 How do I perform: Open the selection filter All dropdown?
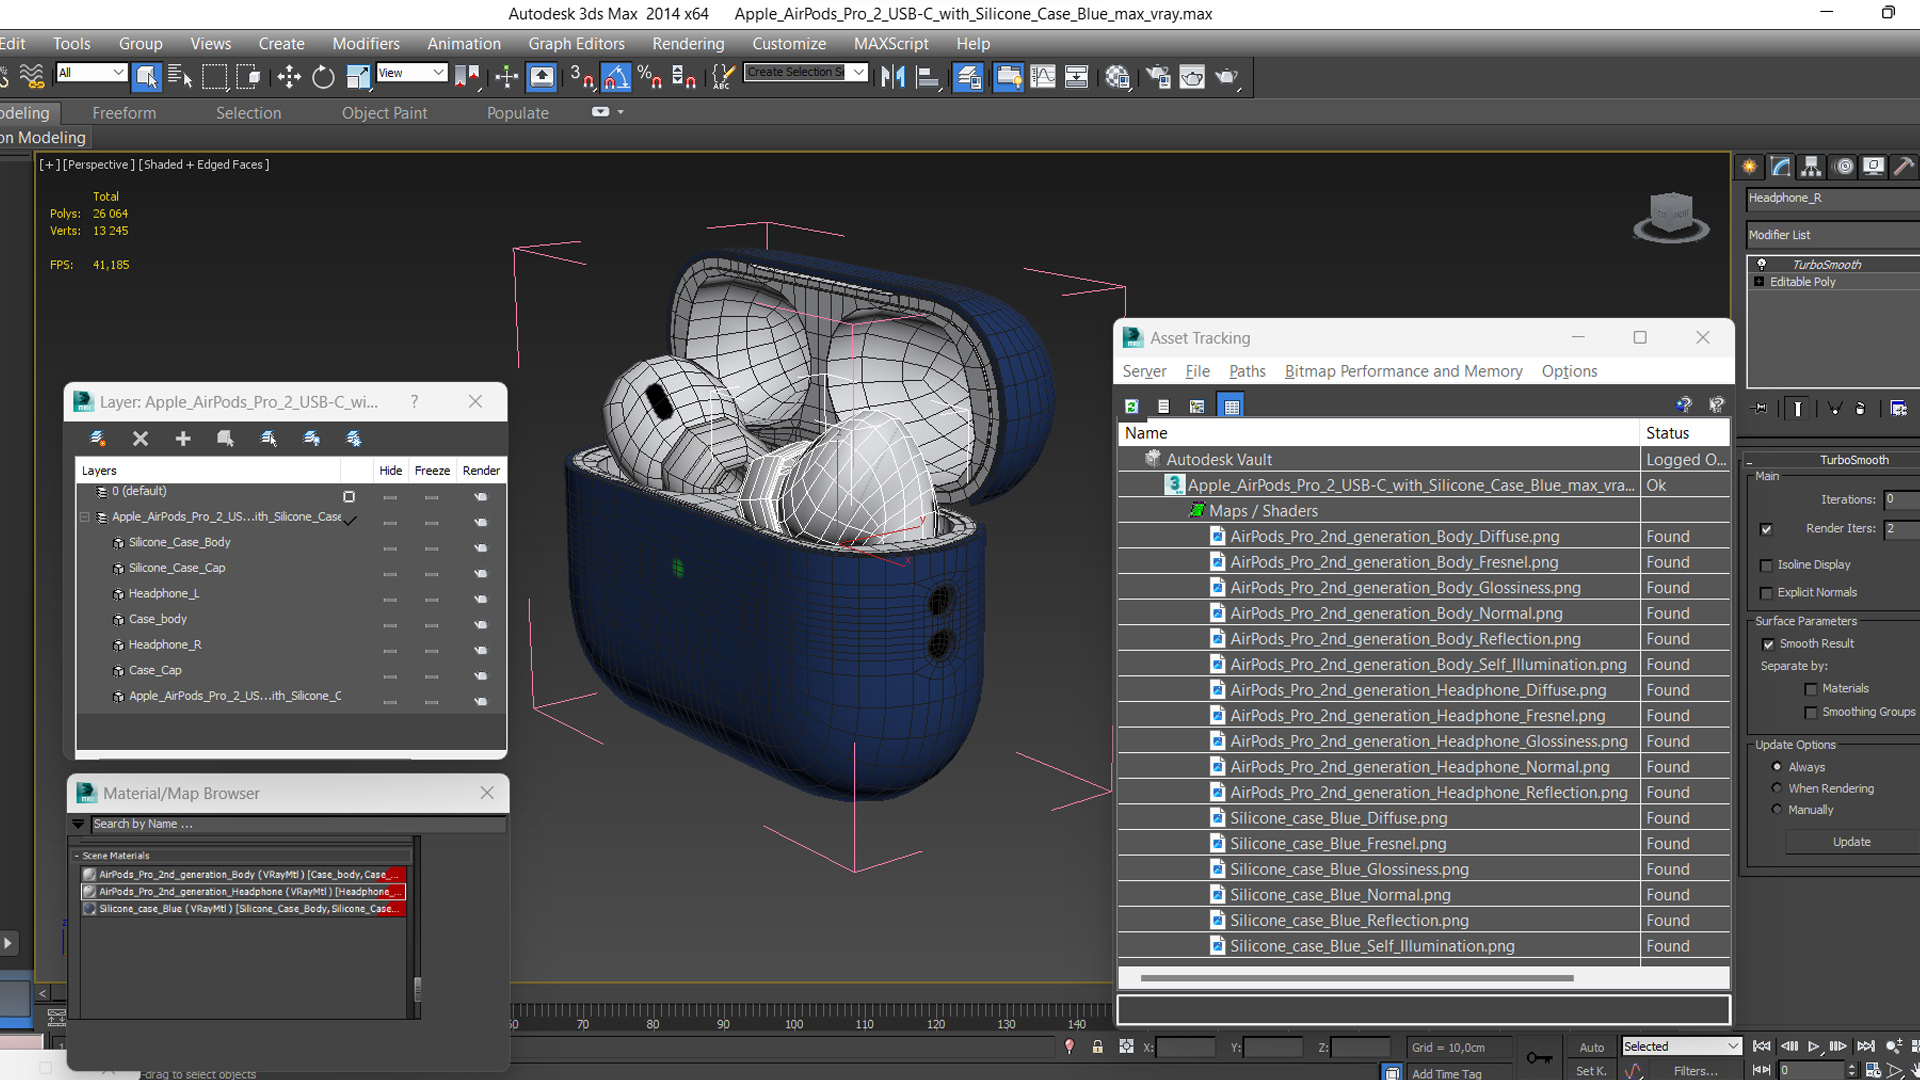(x=91, y=72)
